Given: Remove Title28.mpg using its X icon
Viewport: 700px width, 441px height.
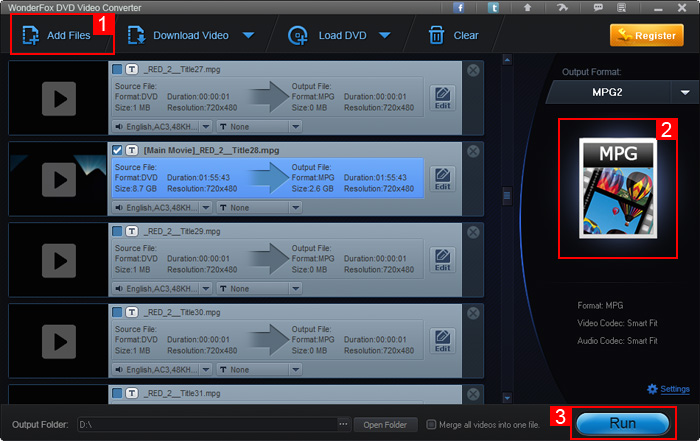Looking at the screenshot, I should 473,151.
